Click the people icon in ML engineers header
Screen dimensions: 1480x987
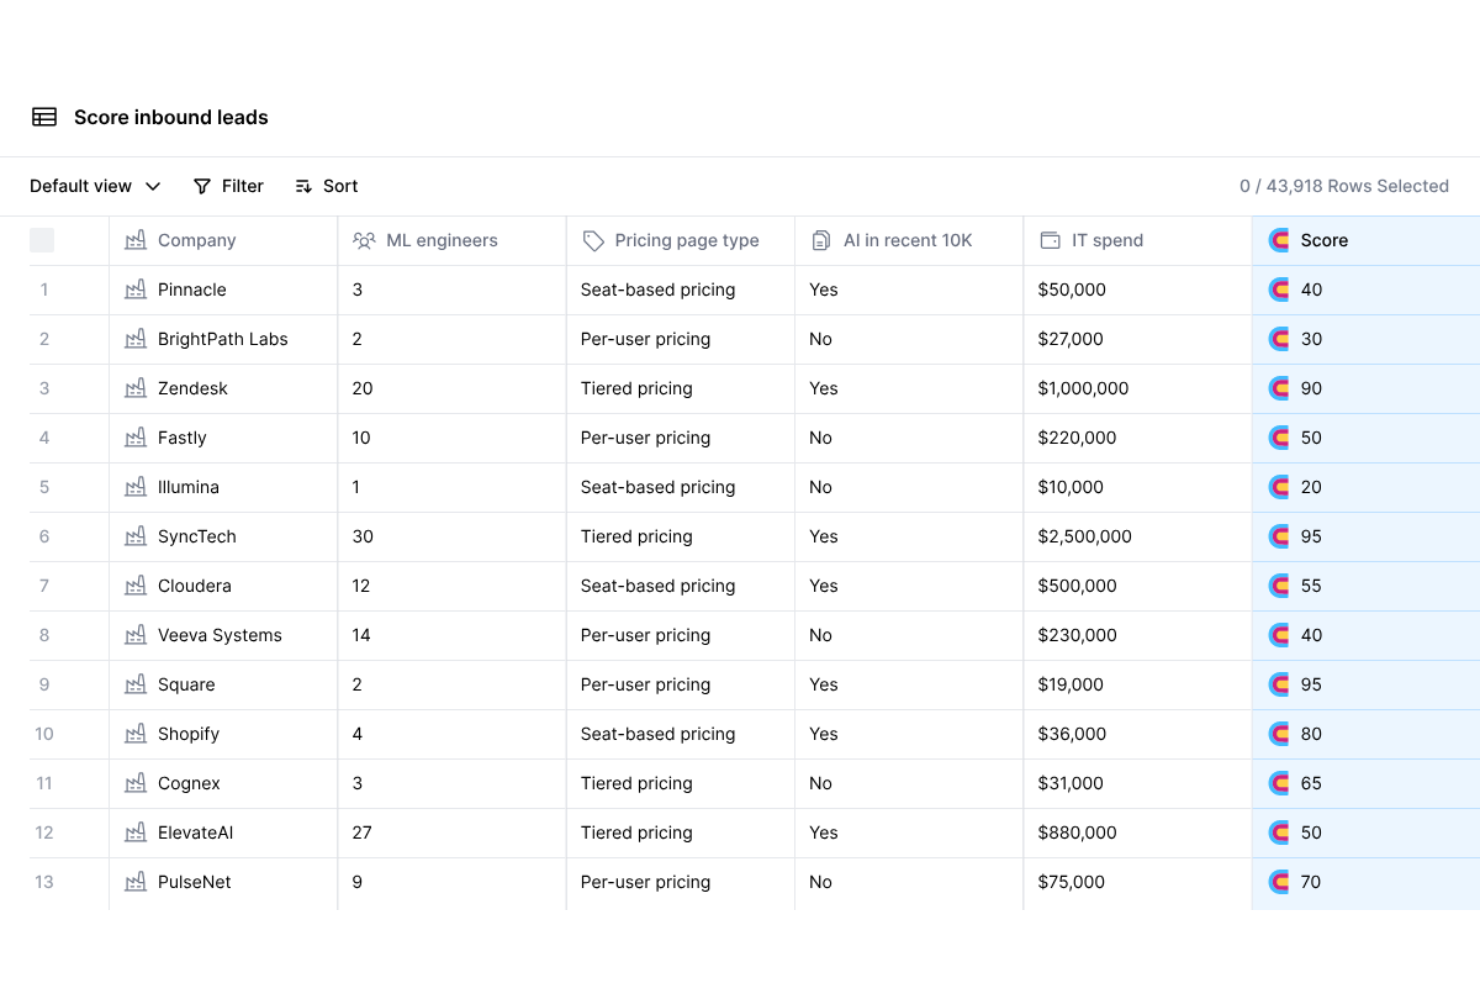click(364, 240)
